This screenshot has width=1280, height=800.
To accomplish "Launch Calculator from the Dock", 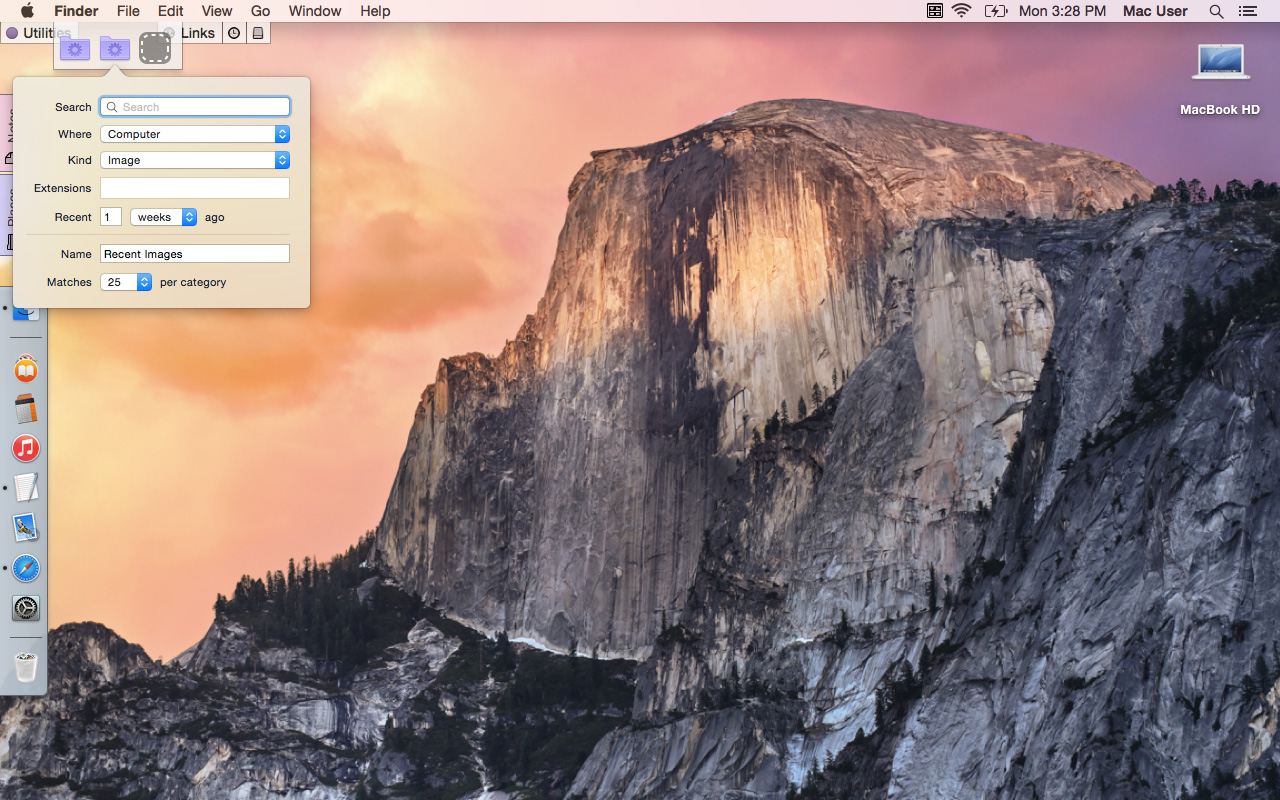I will click(x=26, y=409).
